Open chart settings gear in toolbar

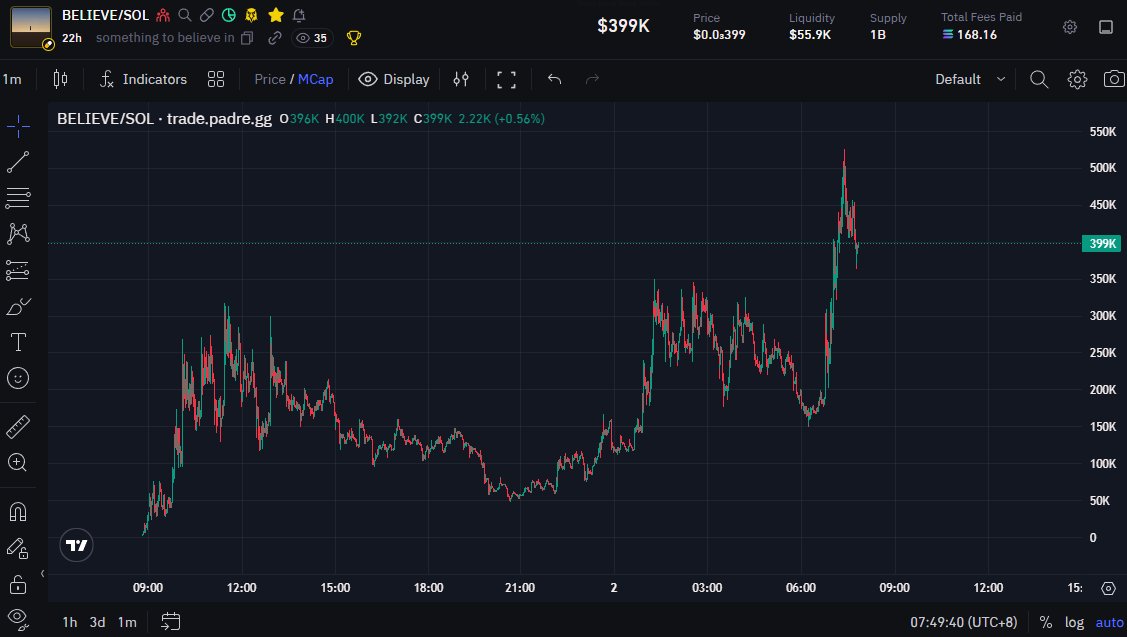click(1077, 79)
